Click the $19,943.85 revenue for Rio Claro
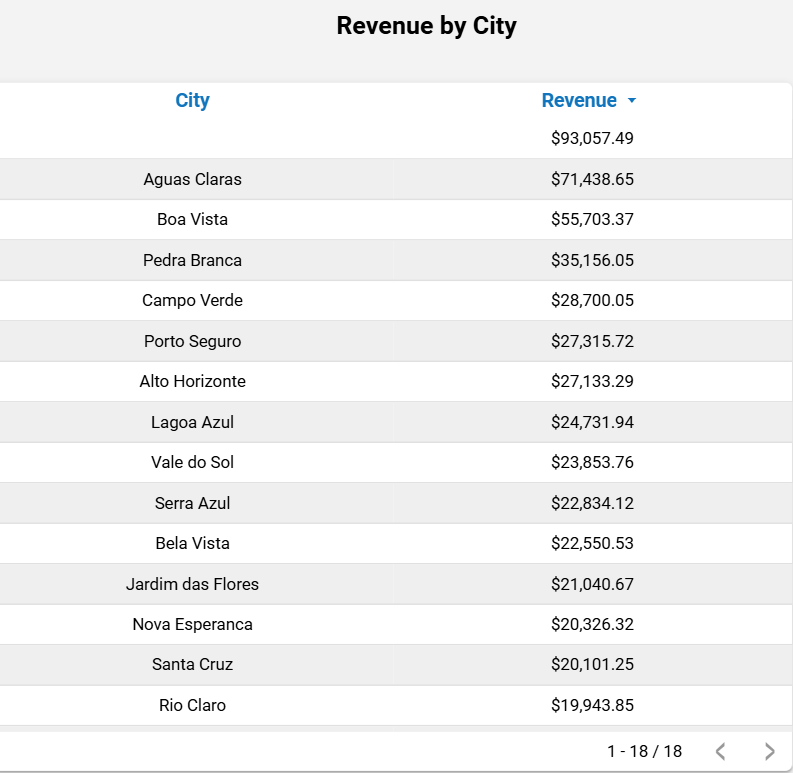The width and height of the screenshot is (793, 773). [x=592, y=705]
